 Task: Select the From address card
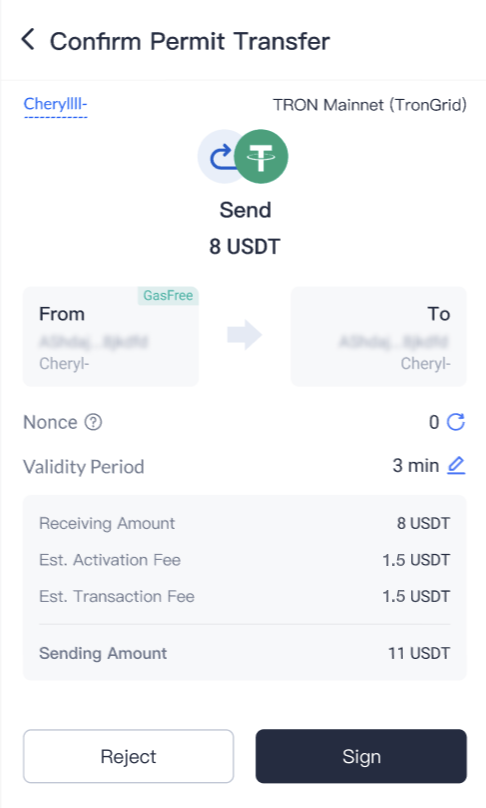[x=111, y=336]
